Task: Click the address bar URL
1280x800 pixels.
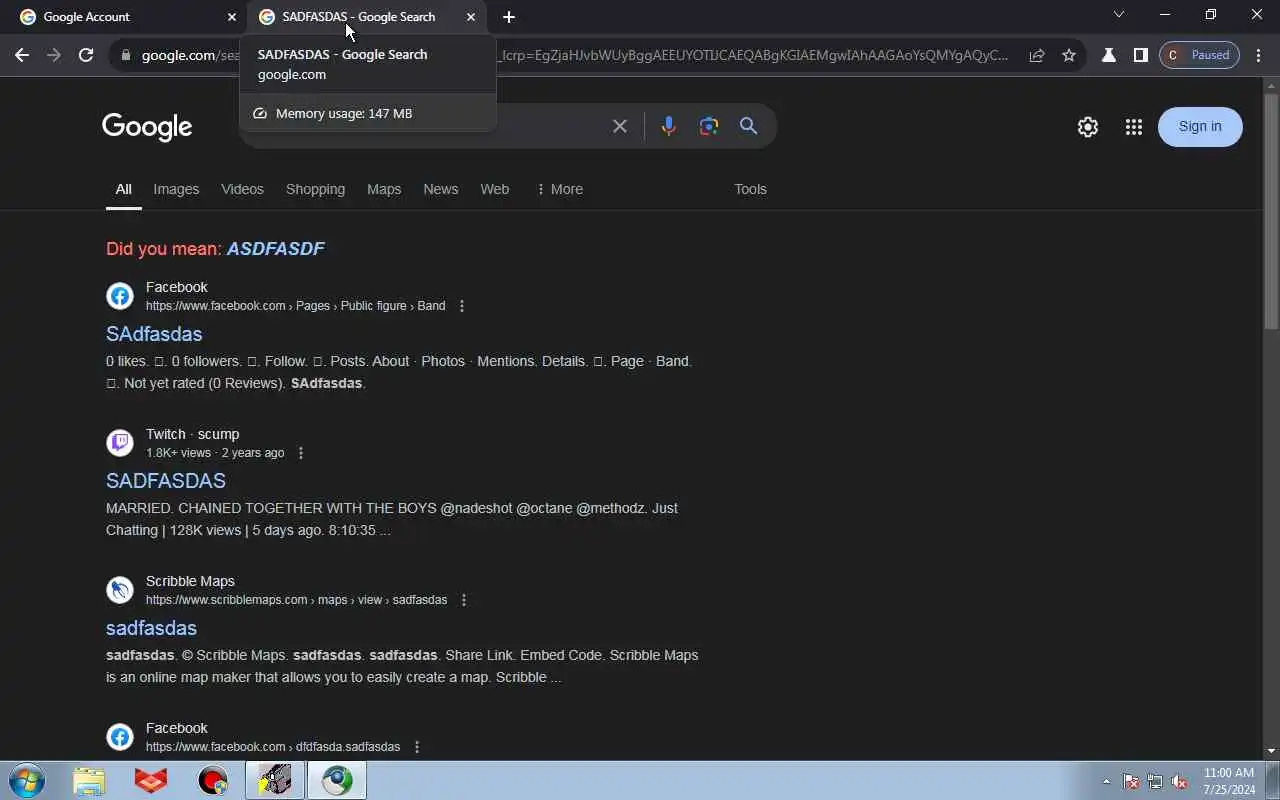Action: [573, 55]
